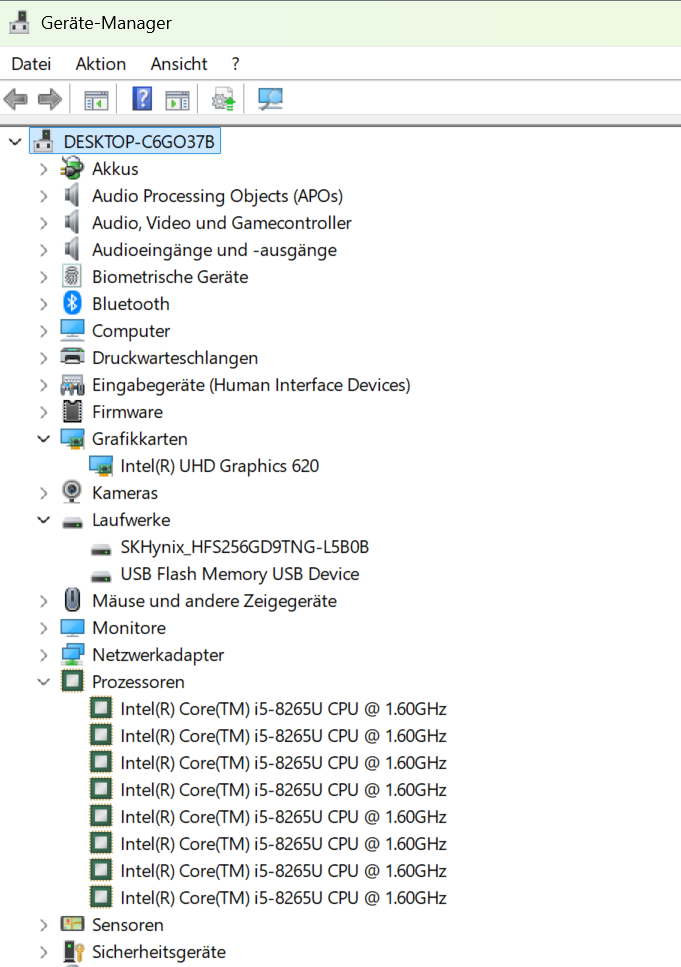Click the Laufwerke drive icon

72,523
